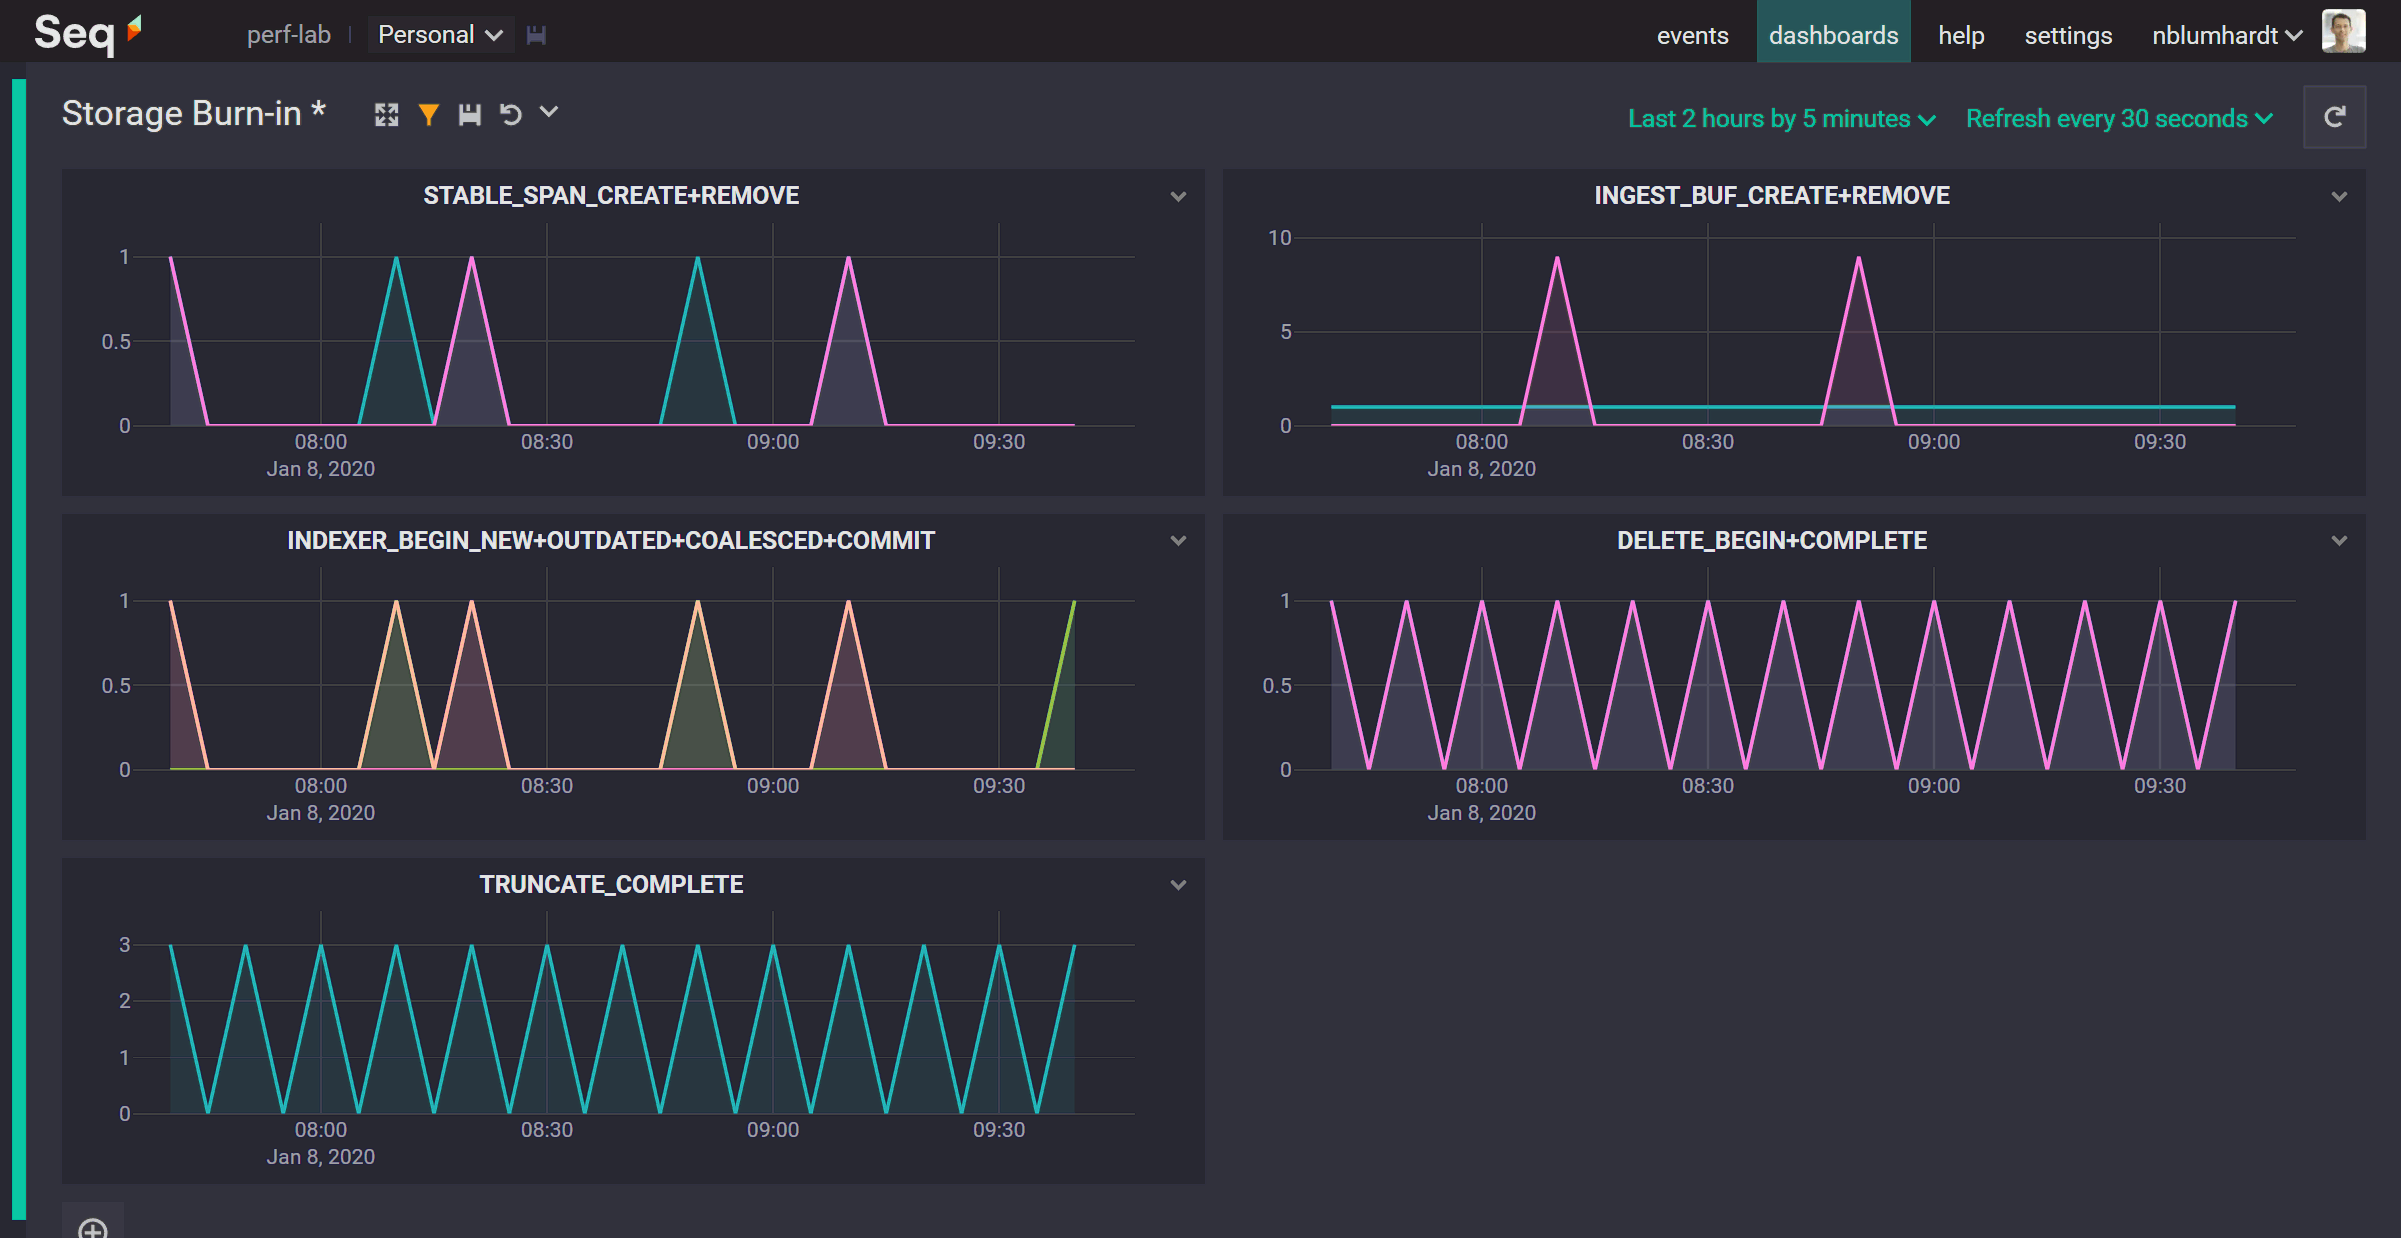Click the Storage Burn-in dashboard title
Screen dimensions: 2401x1238
[x=193, y=113]
